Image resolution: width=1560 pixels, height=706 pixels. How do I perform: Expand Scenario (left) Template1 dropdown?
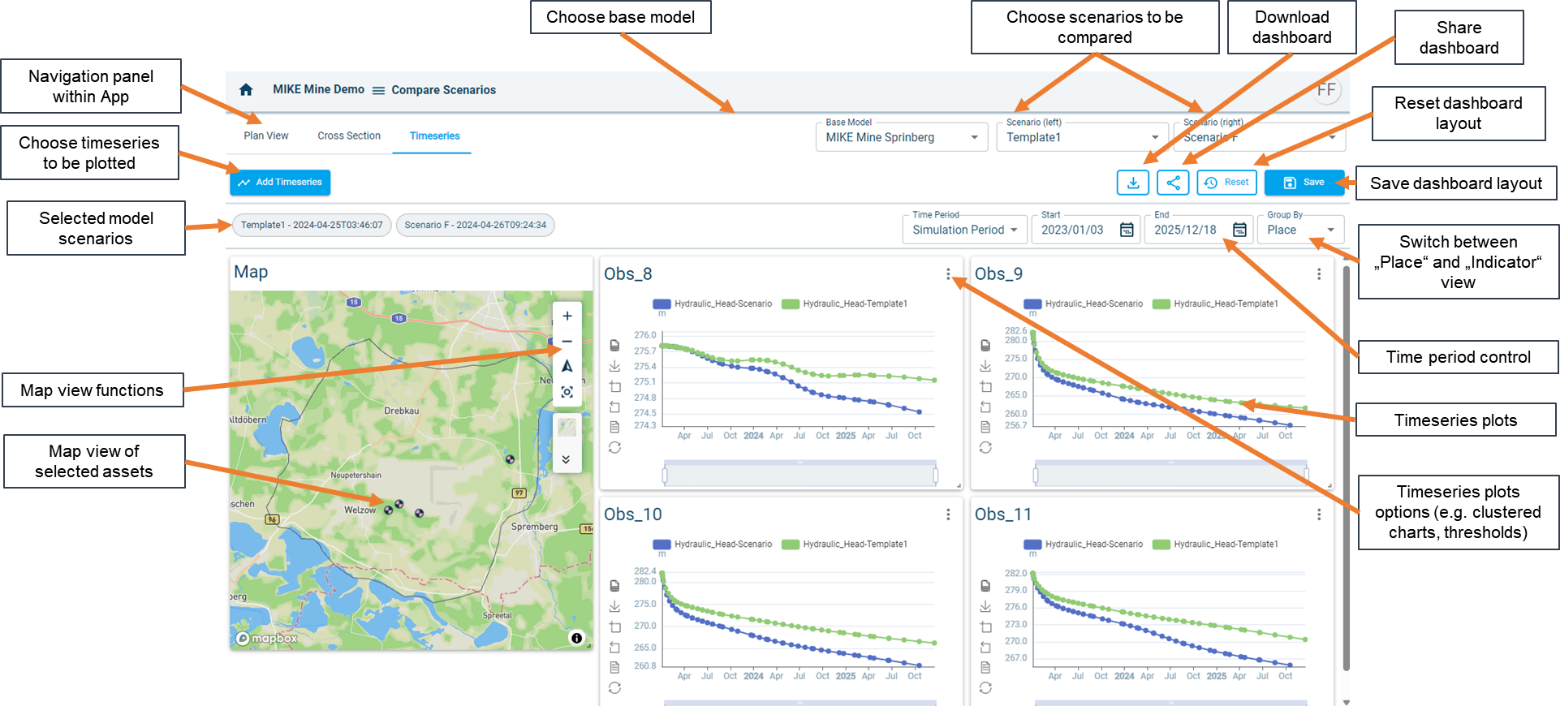pyautogui.click(x=1082, y=137)
